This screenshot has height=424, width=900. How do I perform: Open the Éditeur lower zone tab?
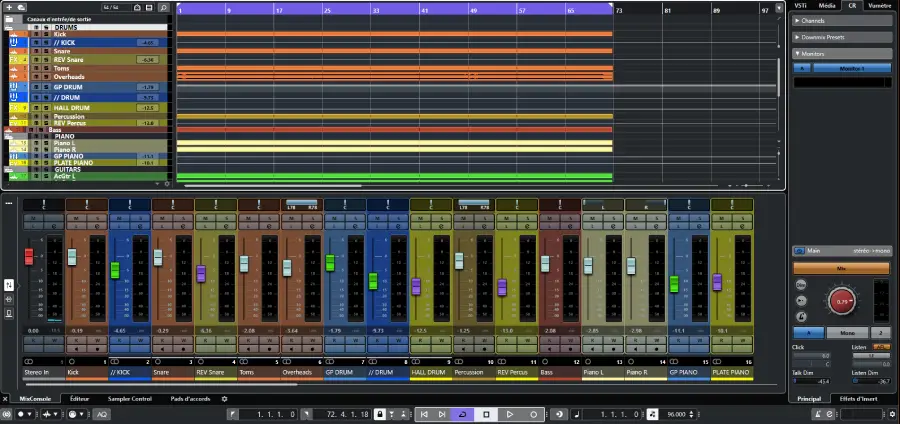pyautogui.click(x=80, y=399)
